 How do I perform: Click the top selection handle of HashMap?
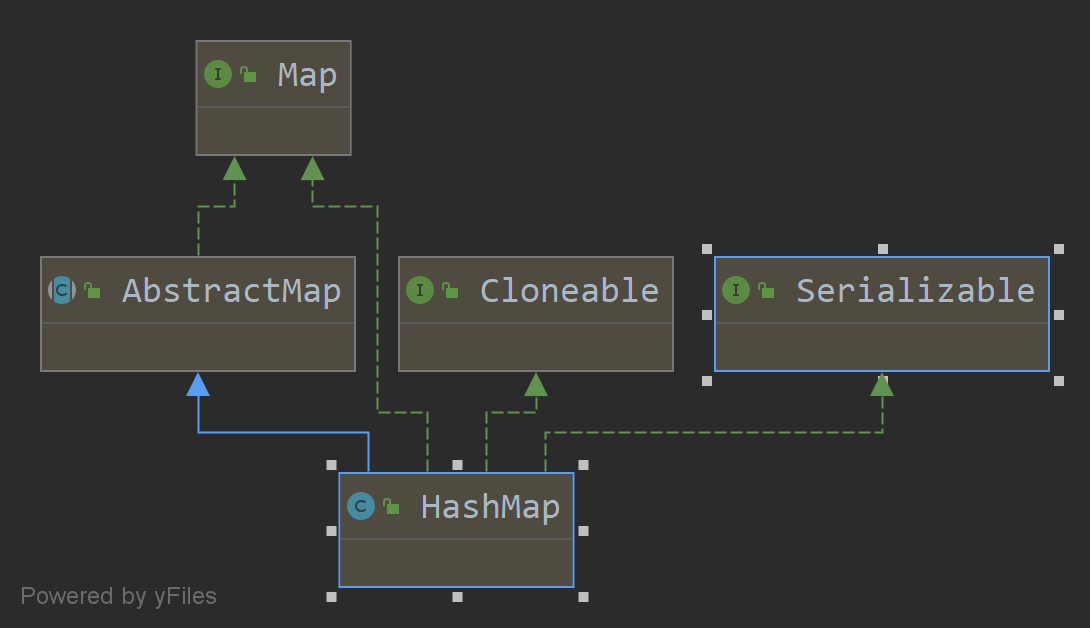point(457,463)
